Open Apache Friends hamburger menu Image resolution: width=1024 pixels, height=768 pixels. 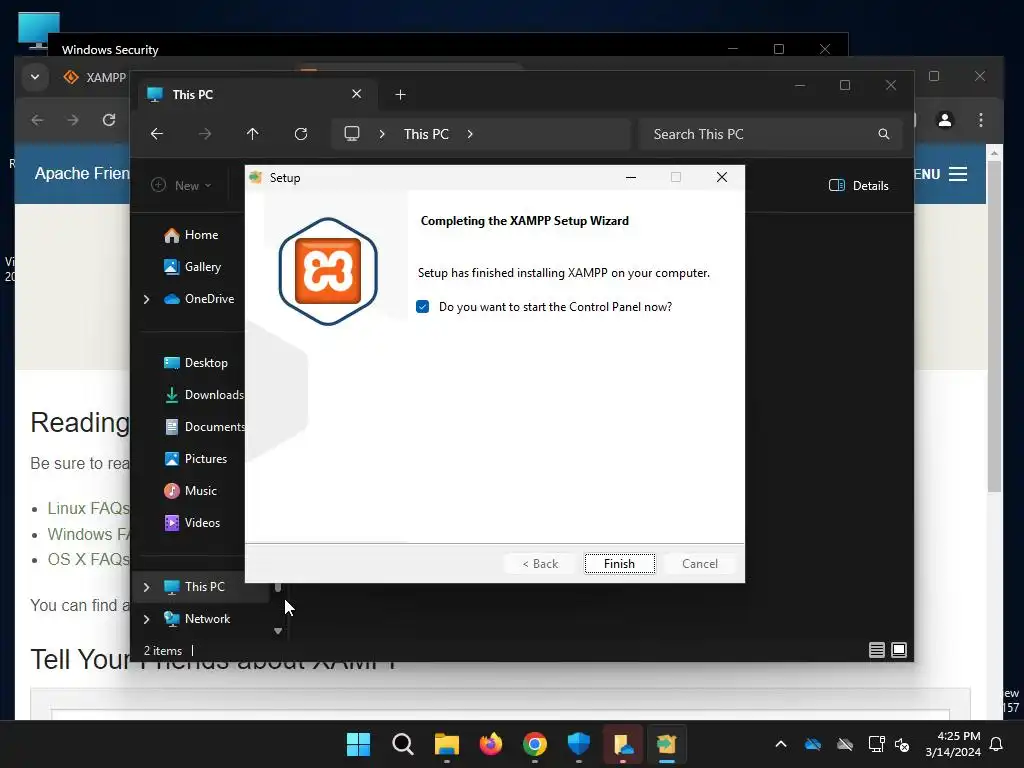point(958,174)
